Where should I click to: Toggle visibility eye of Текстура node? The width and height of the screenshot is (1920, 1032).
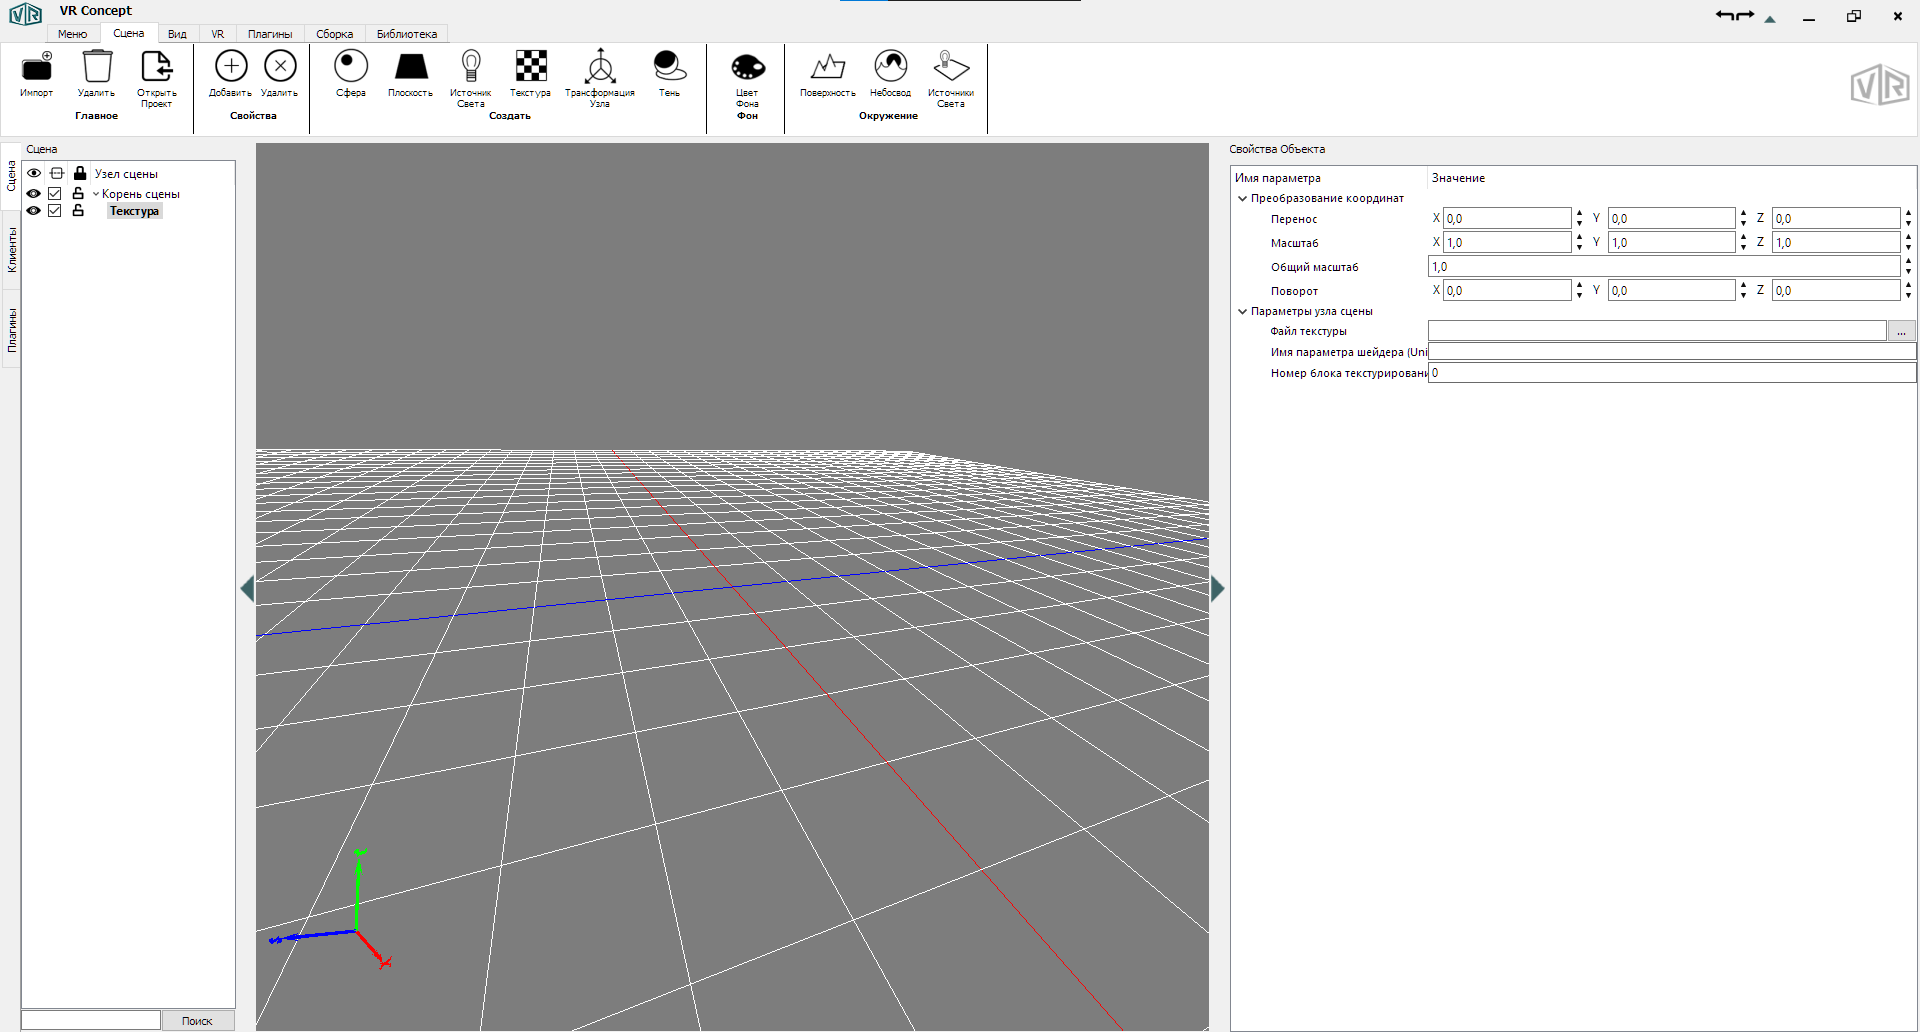click(34, 211)
